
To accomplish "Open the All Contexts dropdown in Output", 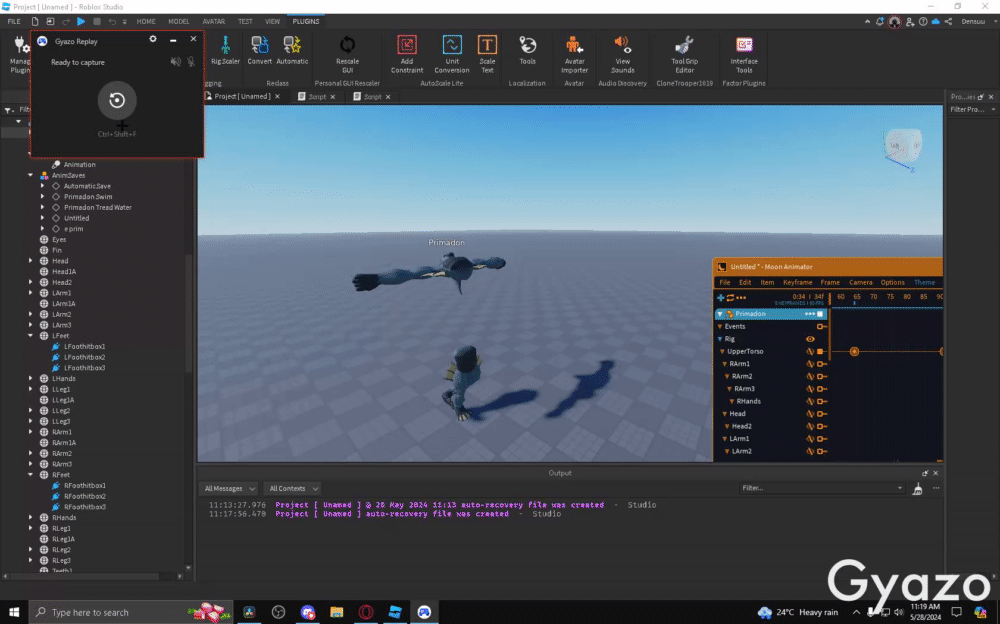I will pyautogui.click(x=293, y=489).
